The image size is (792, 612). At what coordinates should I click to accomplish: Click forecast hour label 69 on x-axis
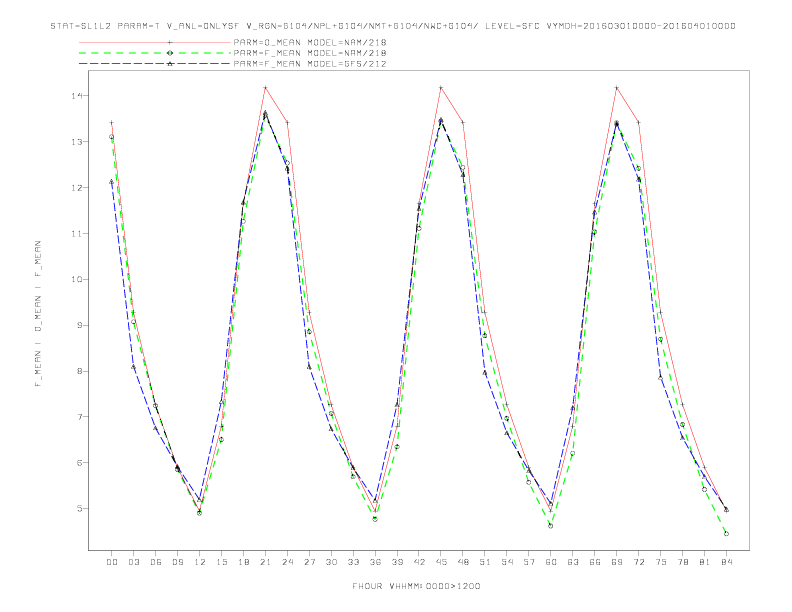pos(617,562)
